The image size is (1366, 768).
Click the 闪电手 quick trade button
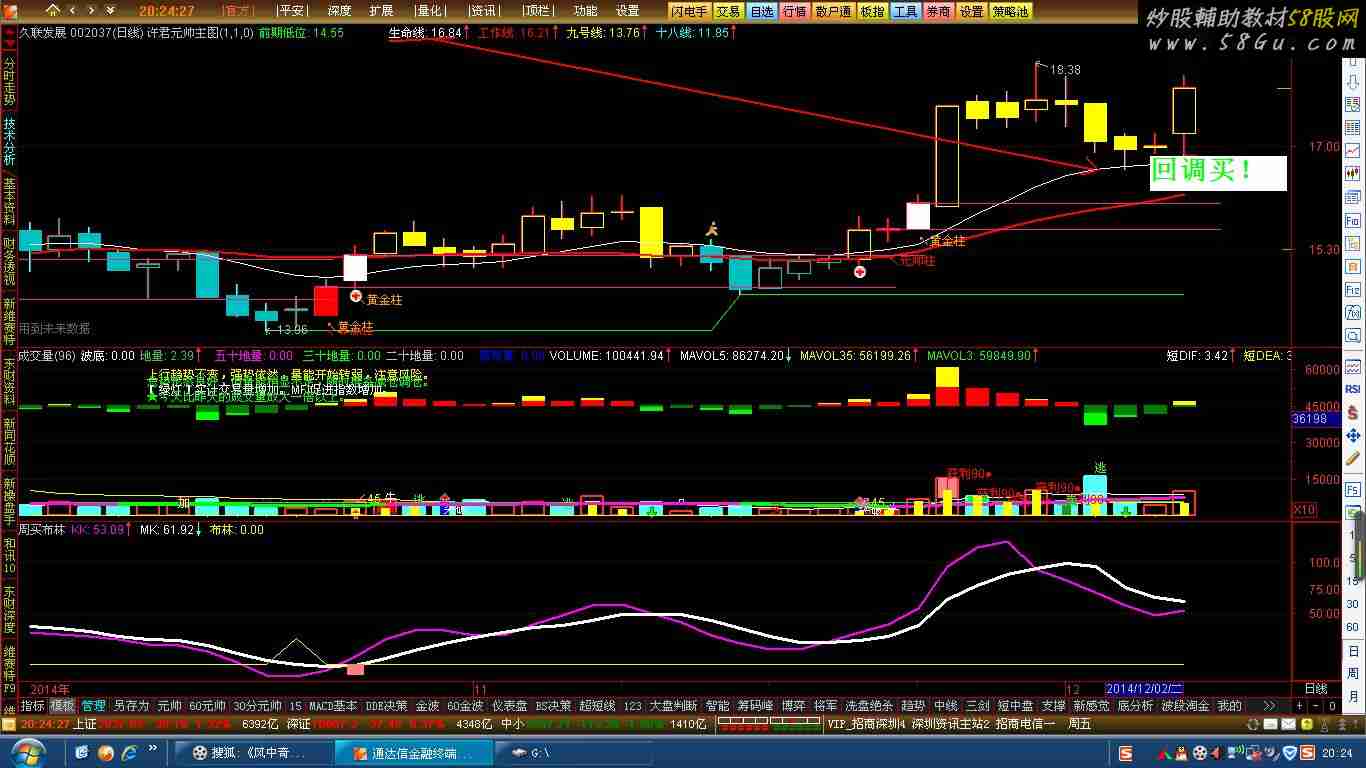point(690,11)
